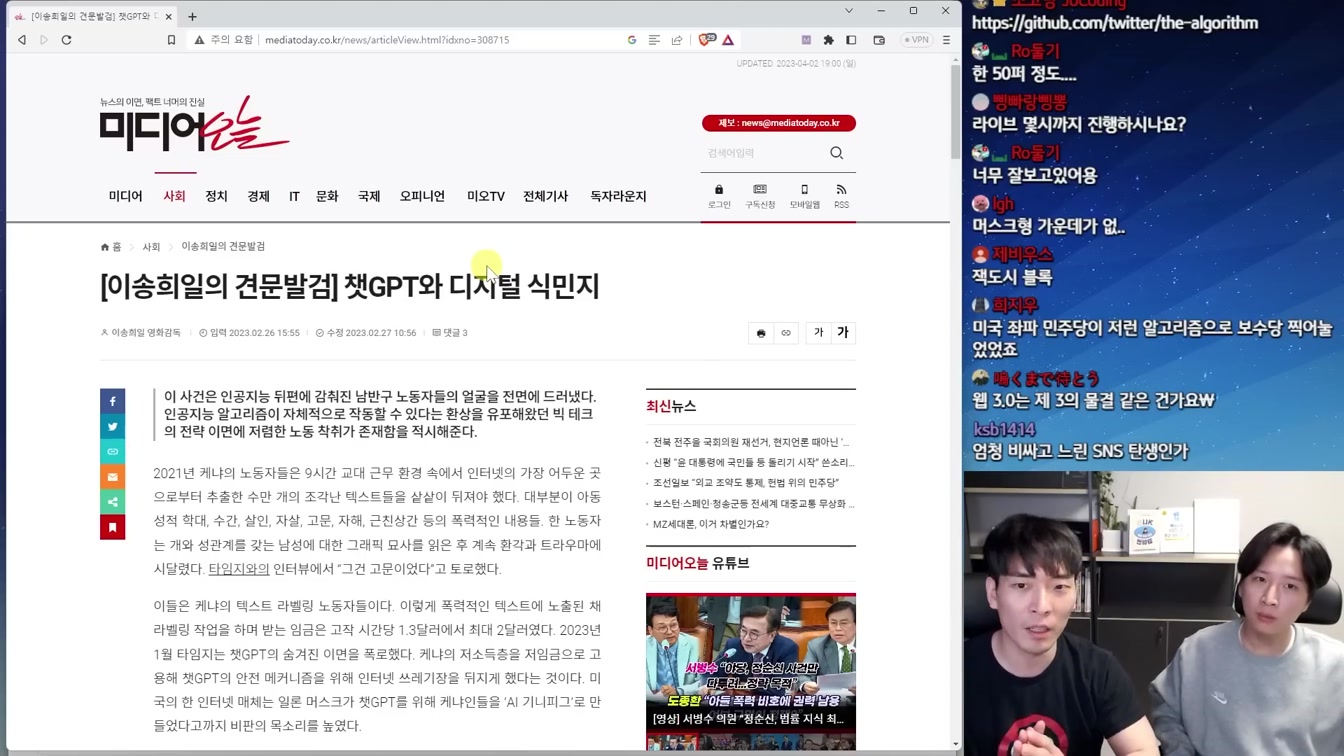The width and height of the screenshot is (1344, 756).
Task: Open the browser hamburger menu
Action: 946,40
